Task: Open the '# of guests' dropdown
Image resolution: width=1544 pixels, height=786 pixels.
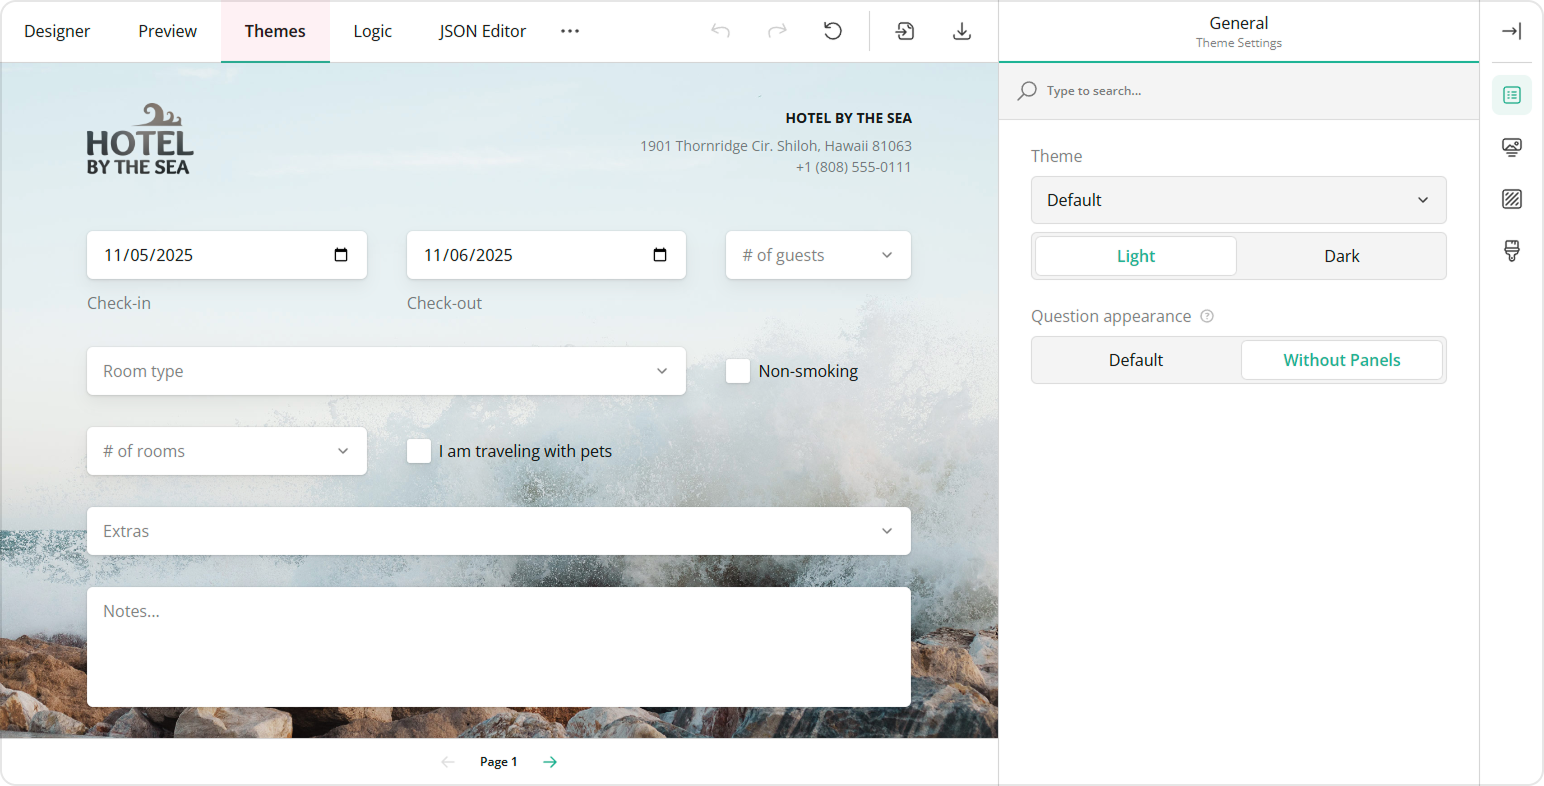Action: (817, 255)
